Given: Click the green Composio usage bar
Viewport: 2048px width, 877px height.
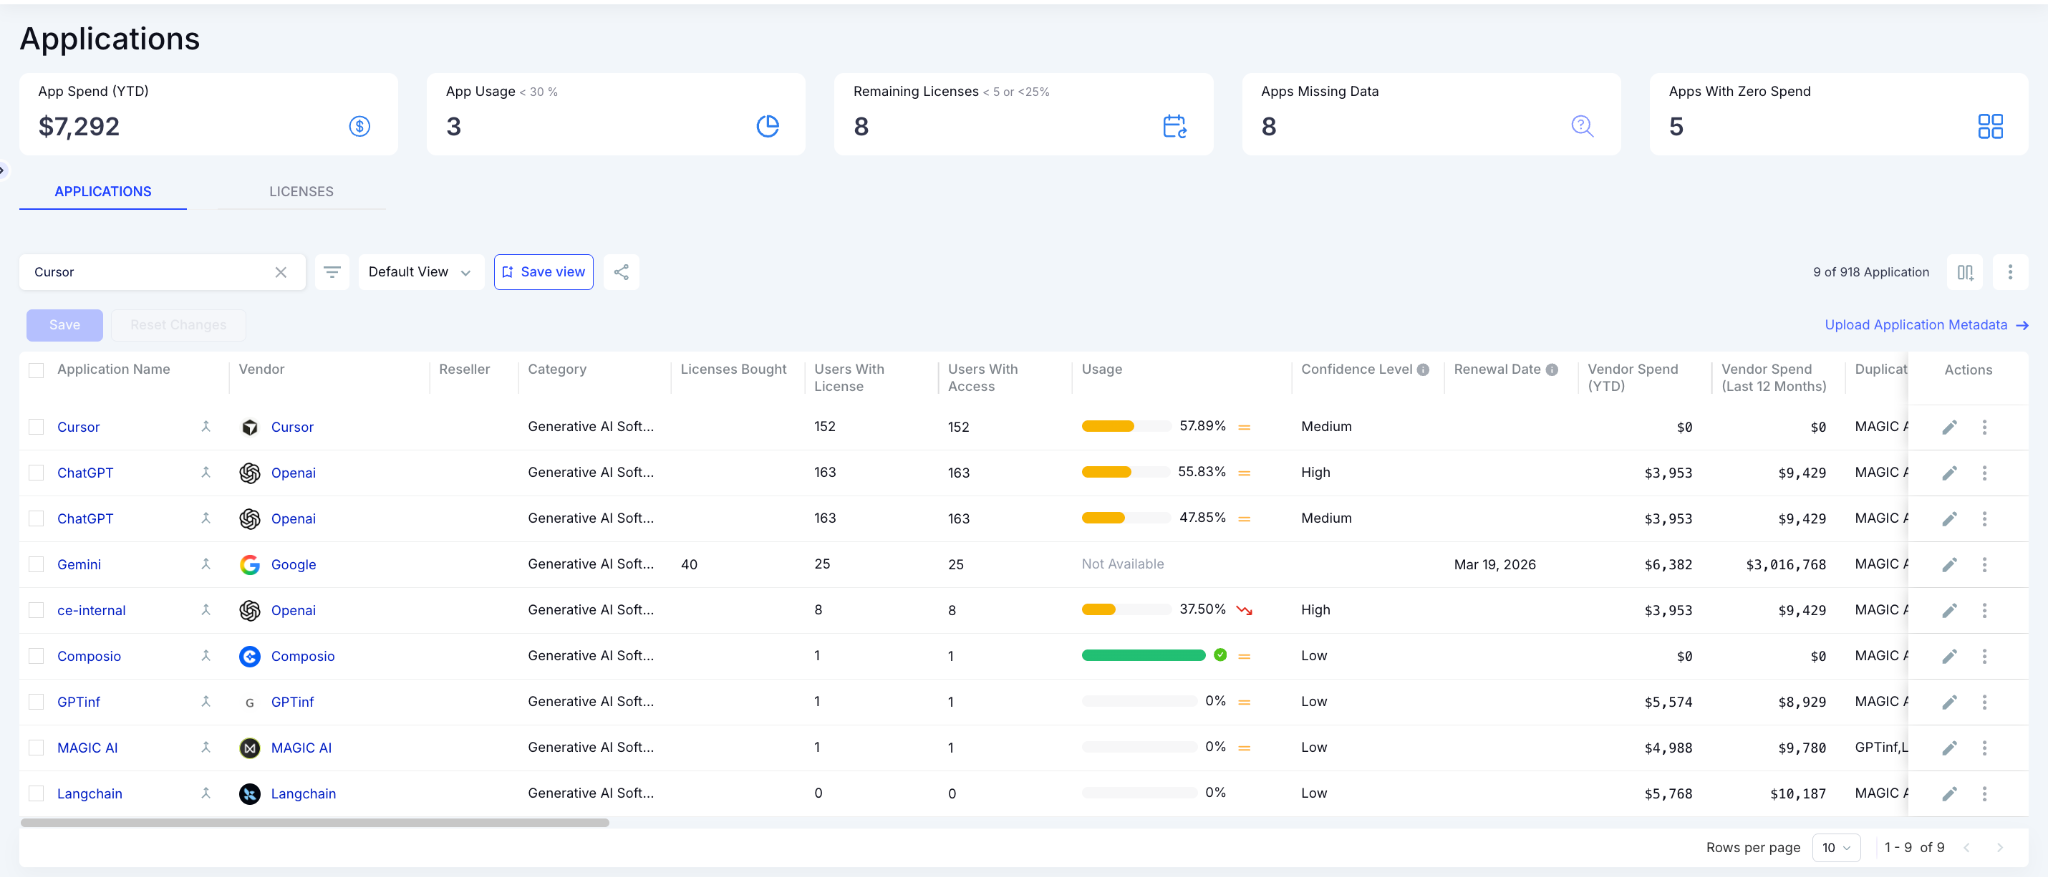Looking at the screenshot, I should click(1143, 656).
